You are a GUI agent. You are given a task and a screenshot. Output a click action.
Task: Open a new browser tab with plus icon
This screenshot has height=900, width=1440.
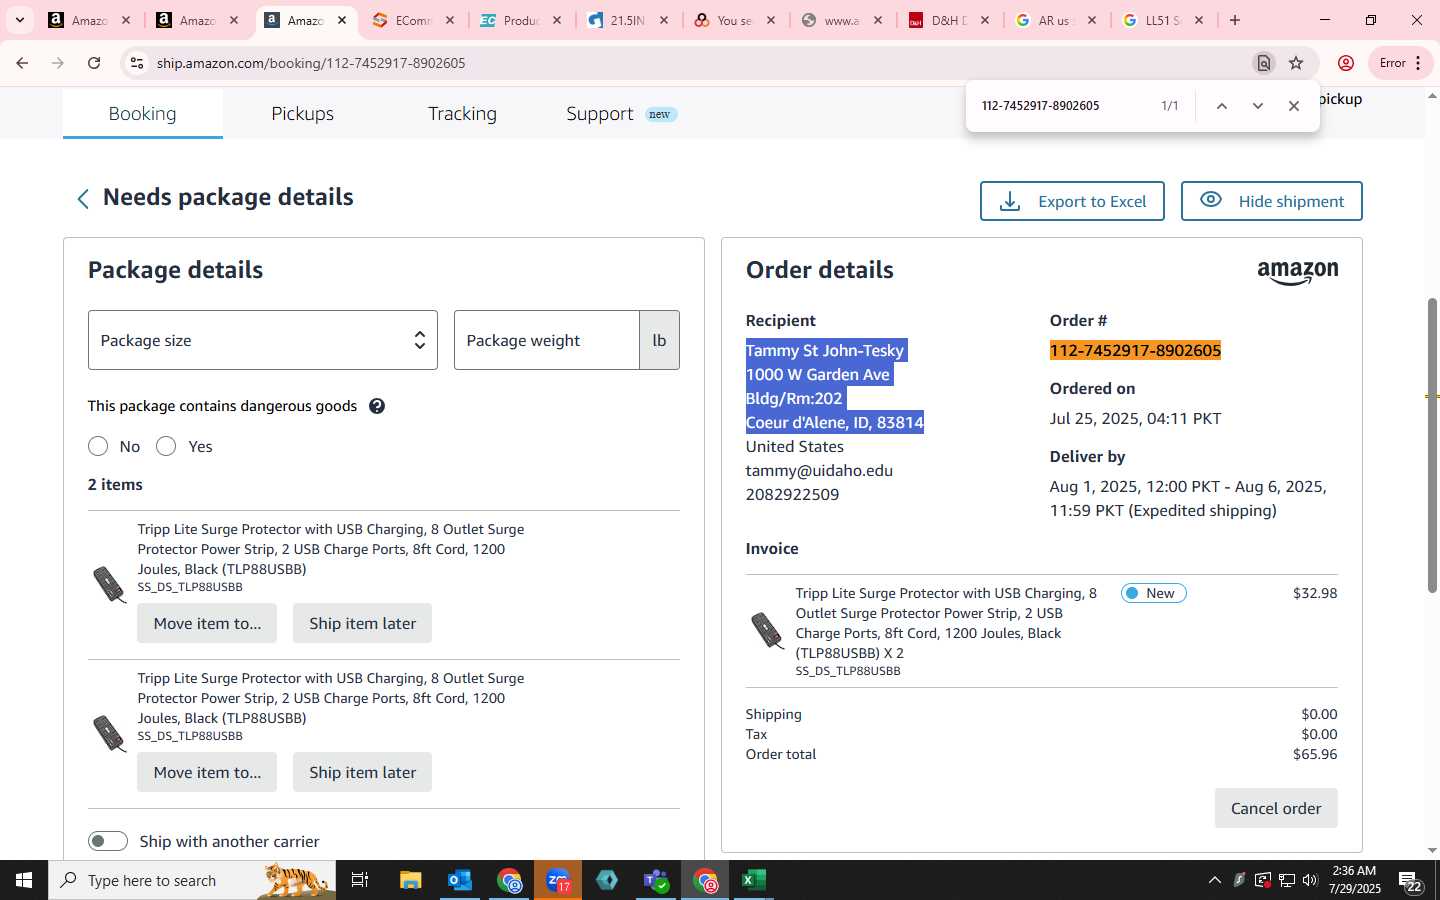(1235, 20)
